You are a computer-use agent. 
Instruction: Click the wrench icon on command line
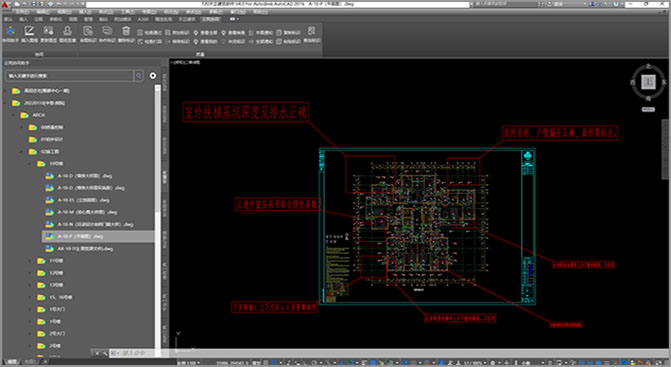tap(105, 353)
